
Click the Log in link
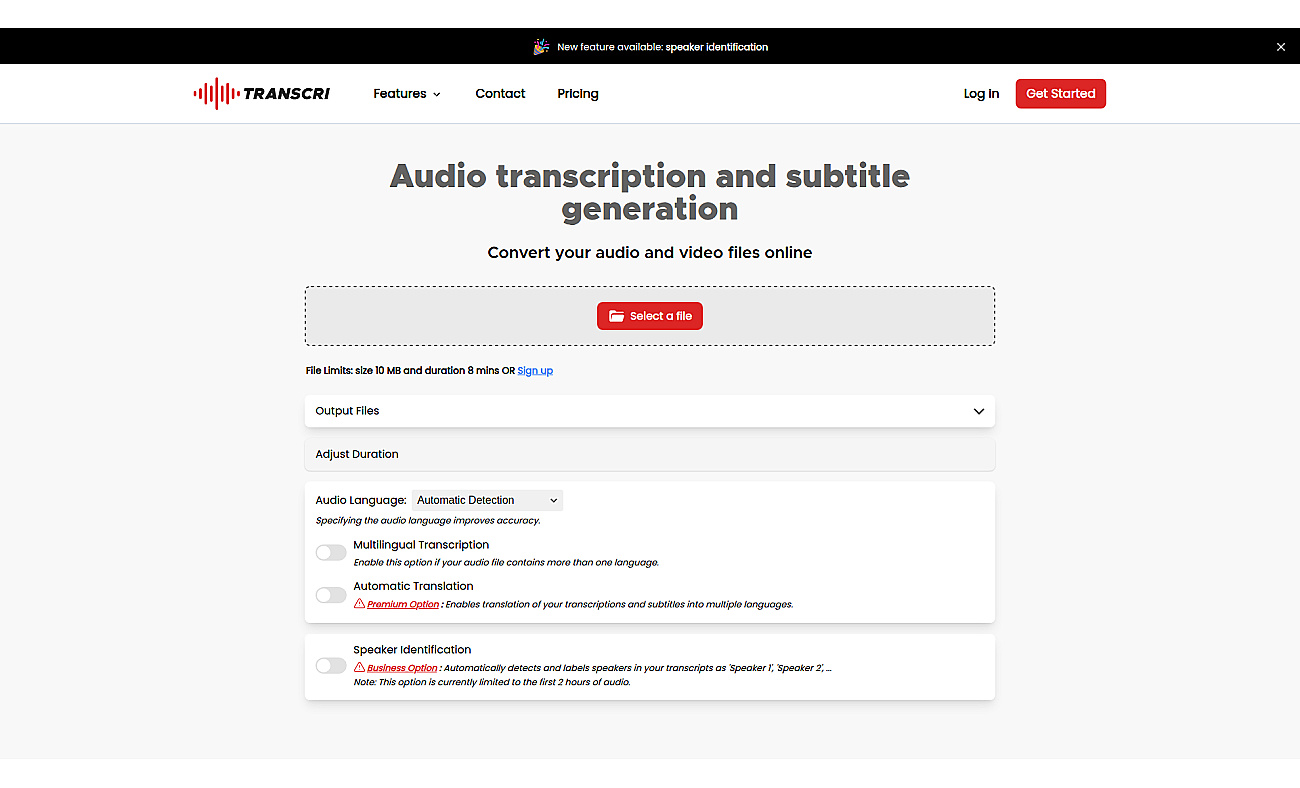click(x=981, y=94)
